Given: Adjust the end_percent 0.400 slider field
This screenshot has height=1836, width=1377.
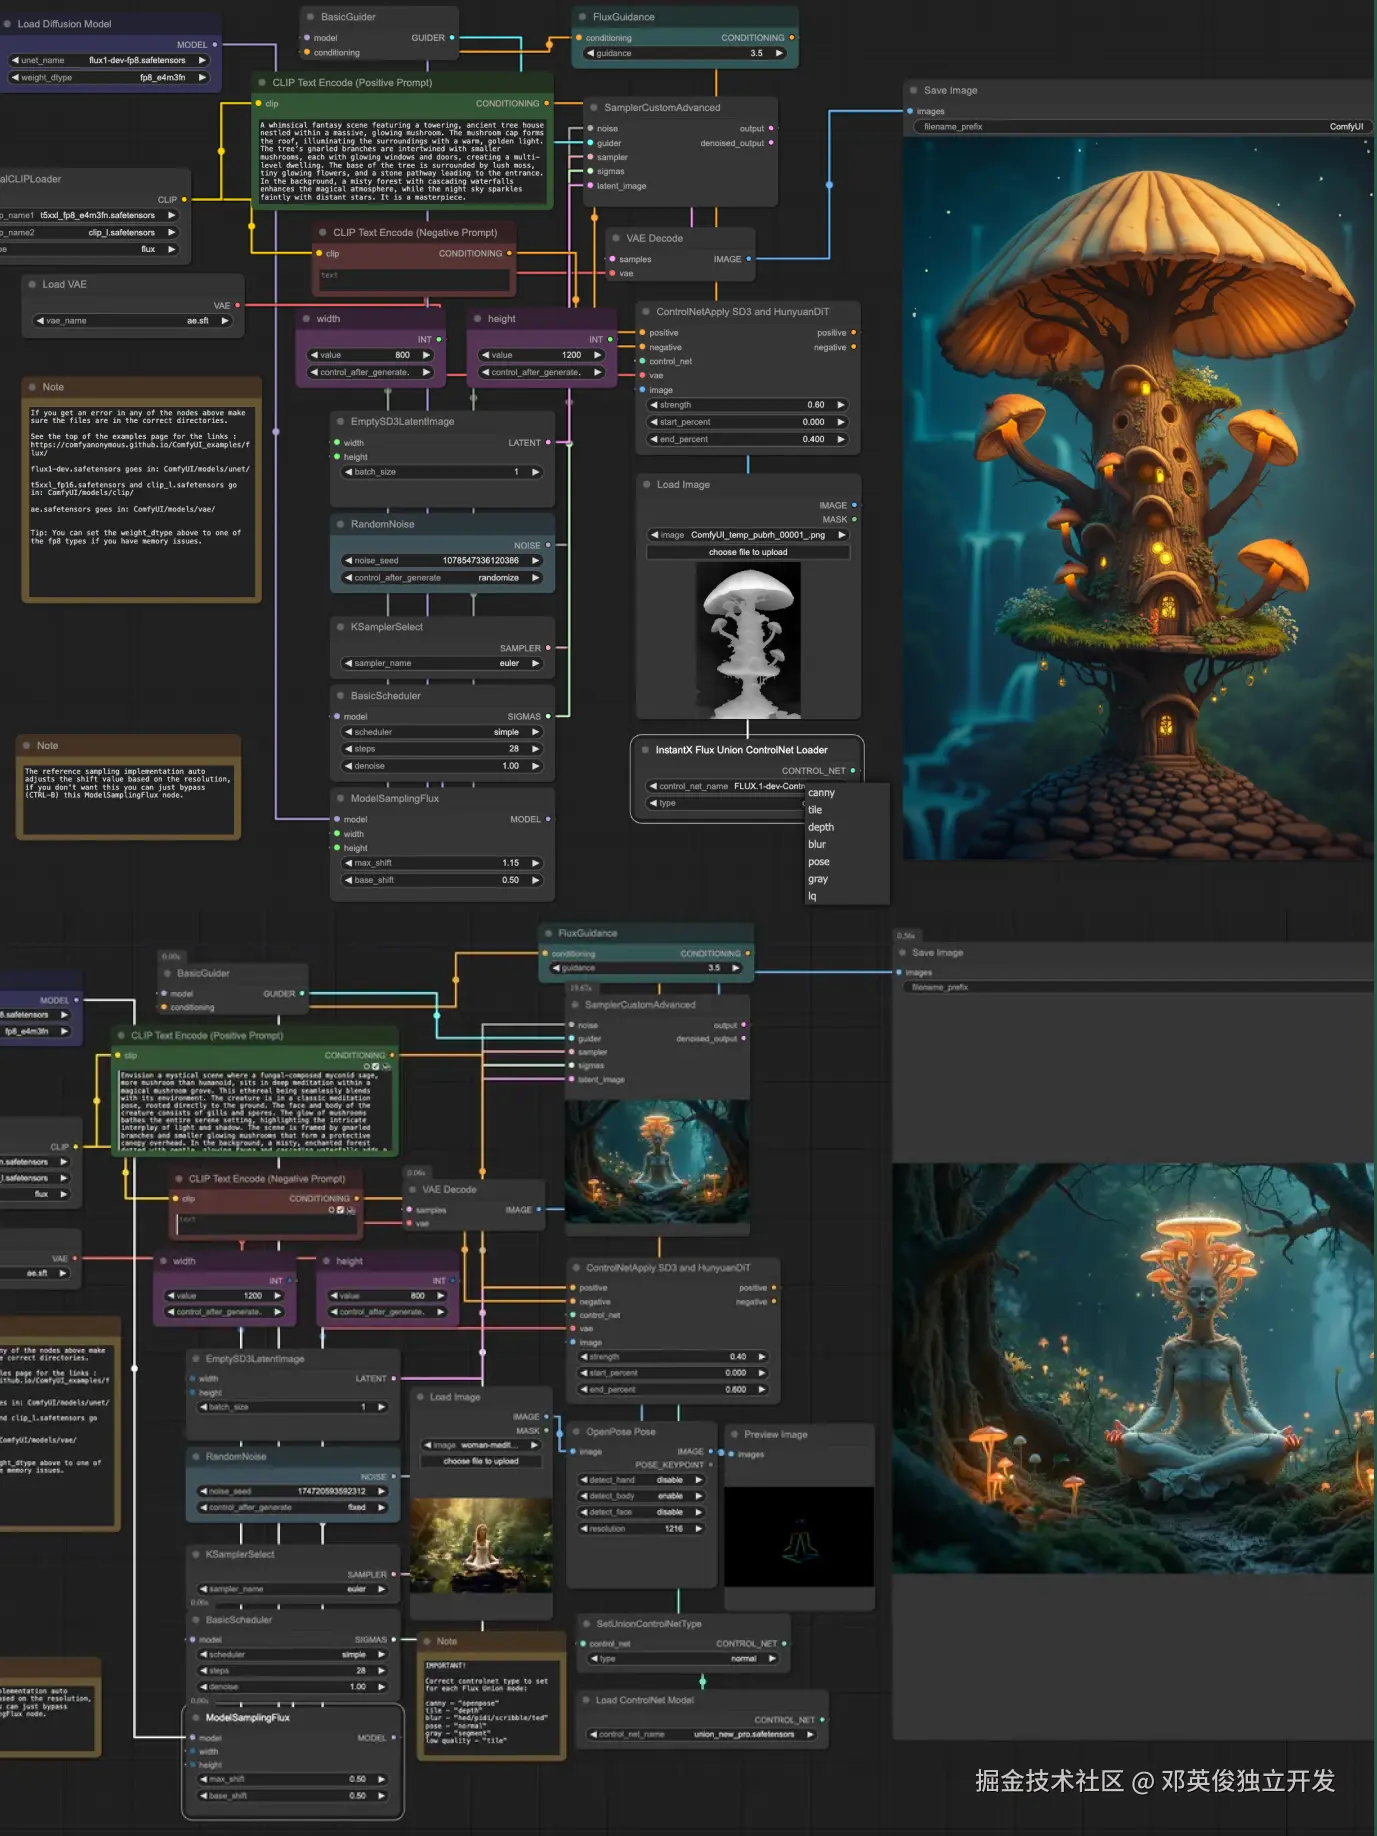Looking at the screenshot, I should (x=747, y=439).
